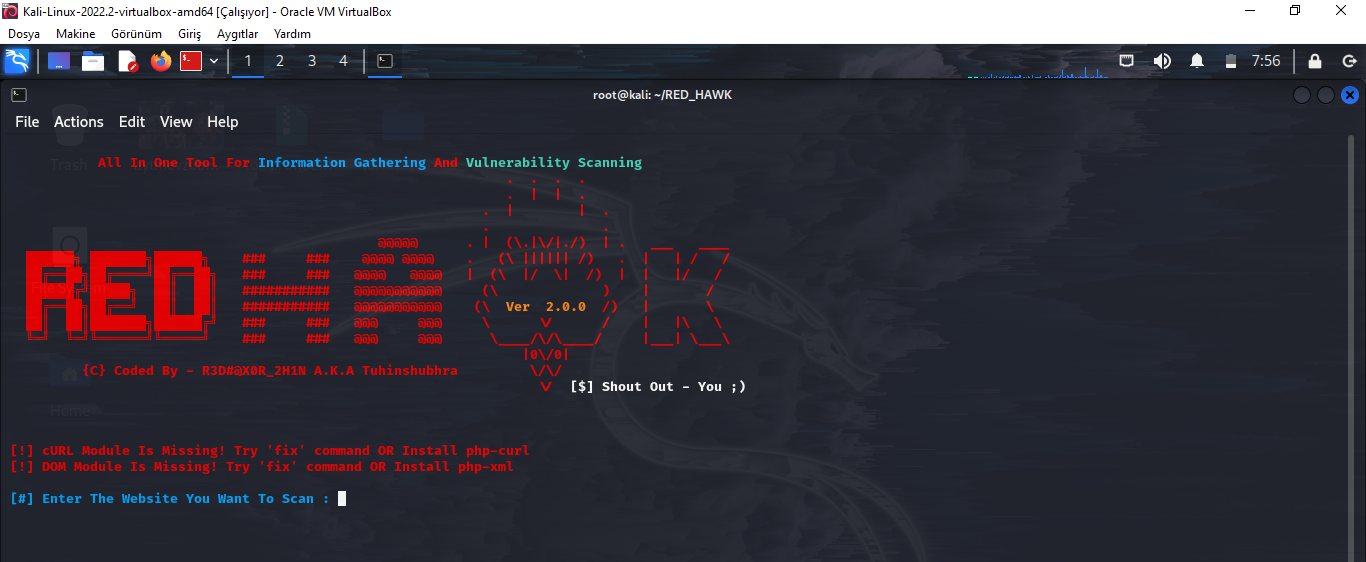
Task: Click the 'Ver 2.0.0' version text
Action: pyautogui.click(x=546, y=306)
